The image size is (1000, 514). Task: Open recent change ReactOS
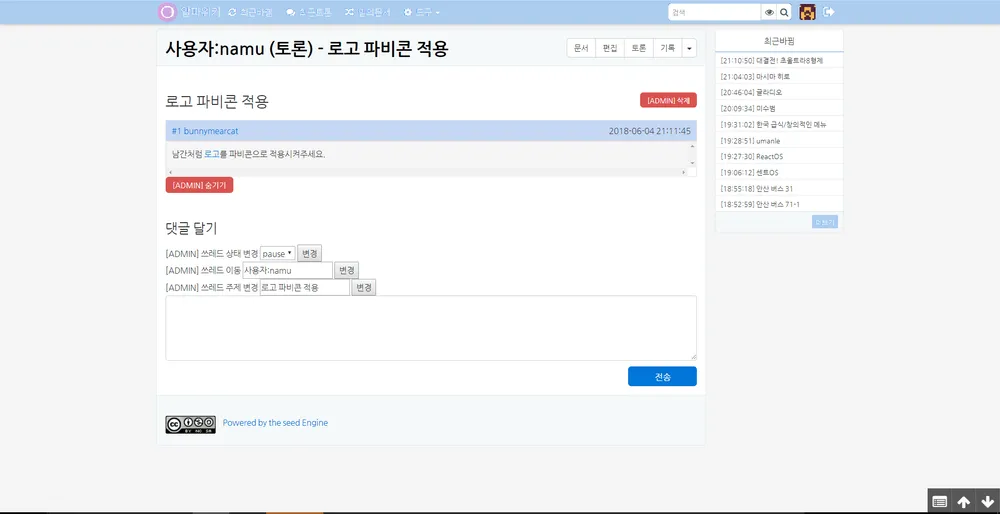point(770,156)
